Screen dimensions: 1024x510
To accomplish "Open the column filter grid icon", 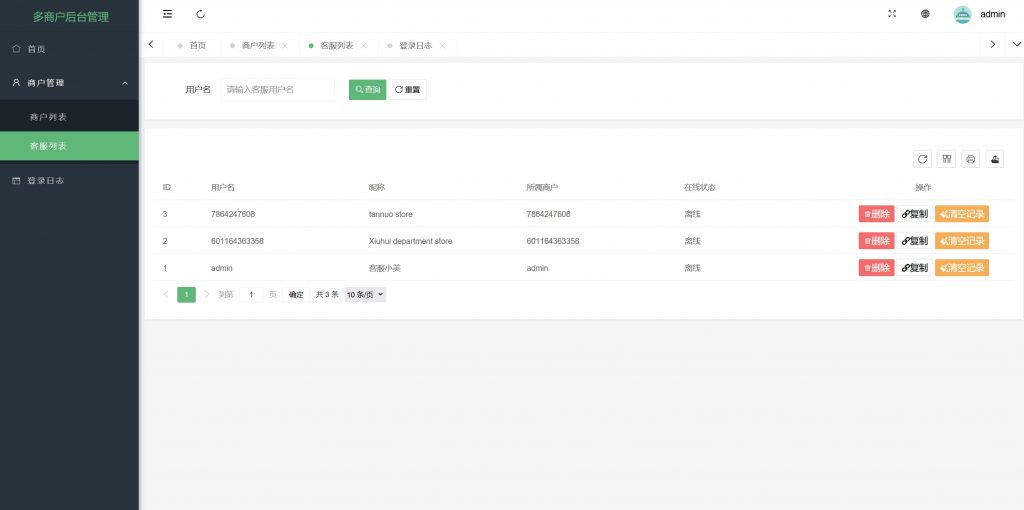I will pyautogui.click(x=946, y=159).
